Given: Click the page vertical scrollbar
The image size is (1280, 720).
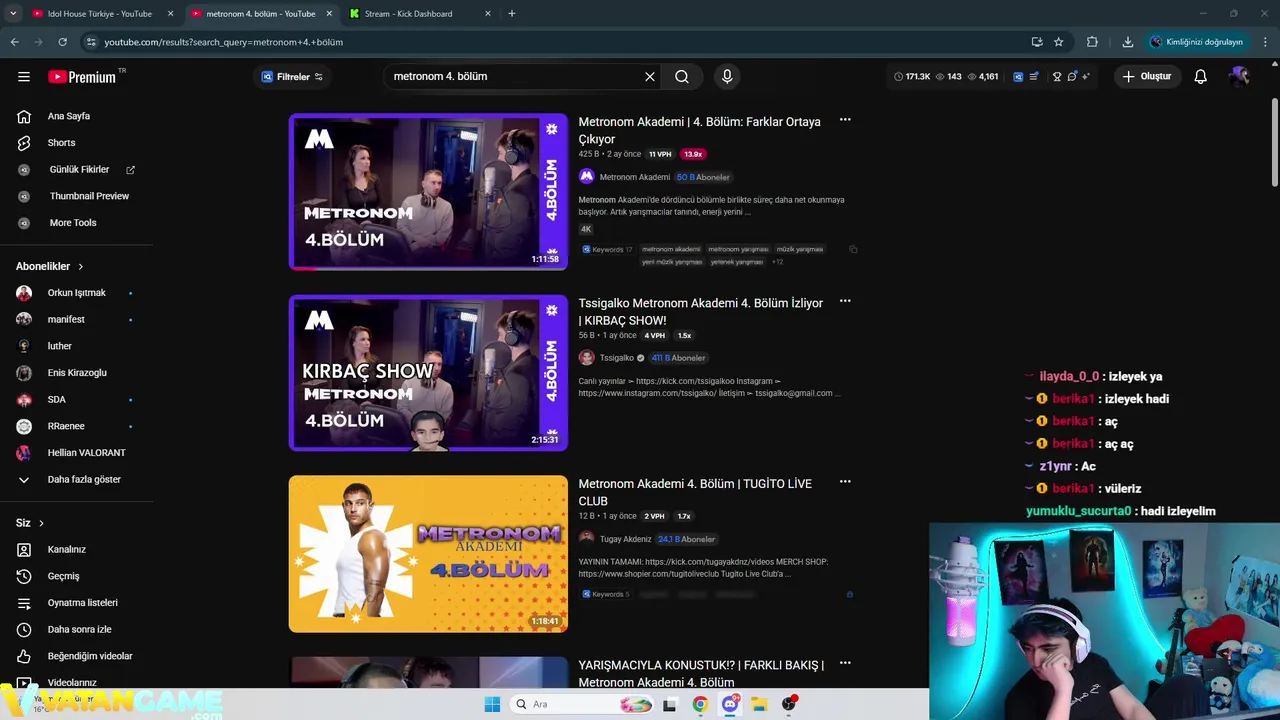Looking at the screenshot, I should pyautogui.click(x=1275, y=142).
